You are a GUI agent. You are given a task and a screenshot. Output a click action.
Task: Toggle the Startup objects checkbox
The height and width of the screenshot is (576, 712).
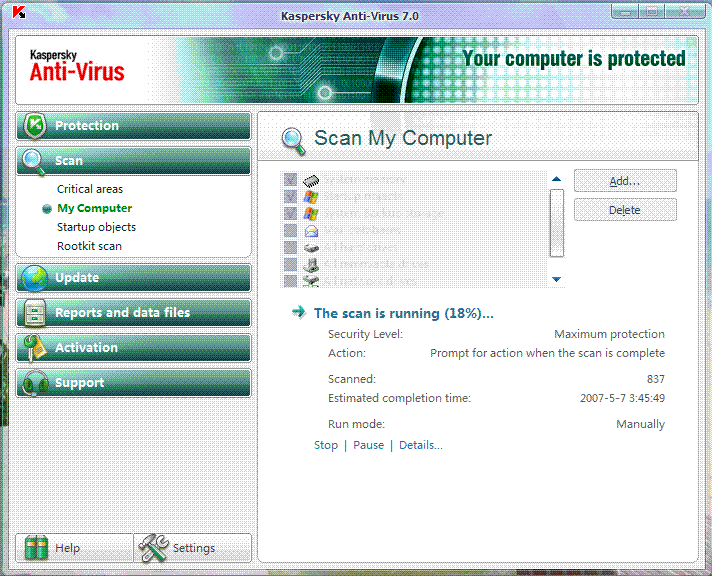click(x=290, y=197)
